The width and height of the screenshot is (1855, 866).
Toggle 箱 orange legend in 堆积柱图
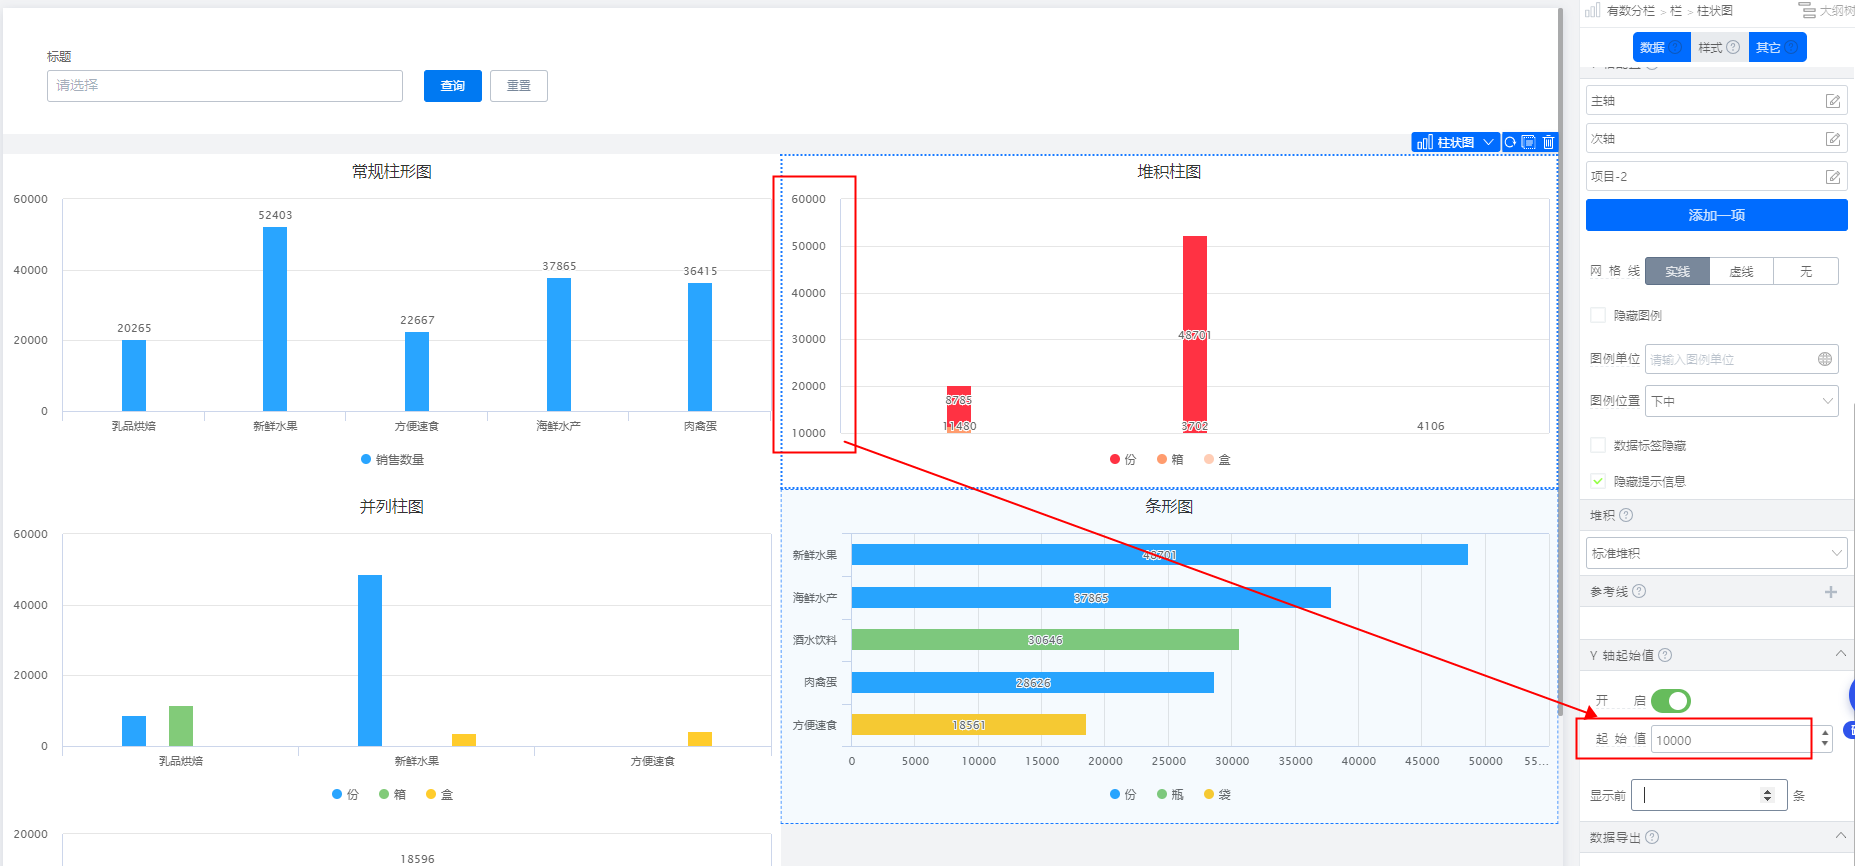pos(1170,459)
